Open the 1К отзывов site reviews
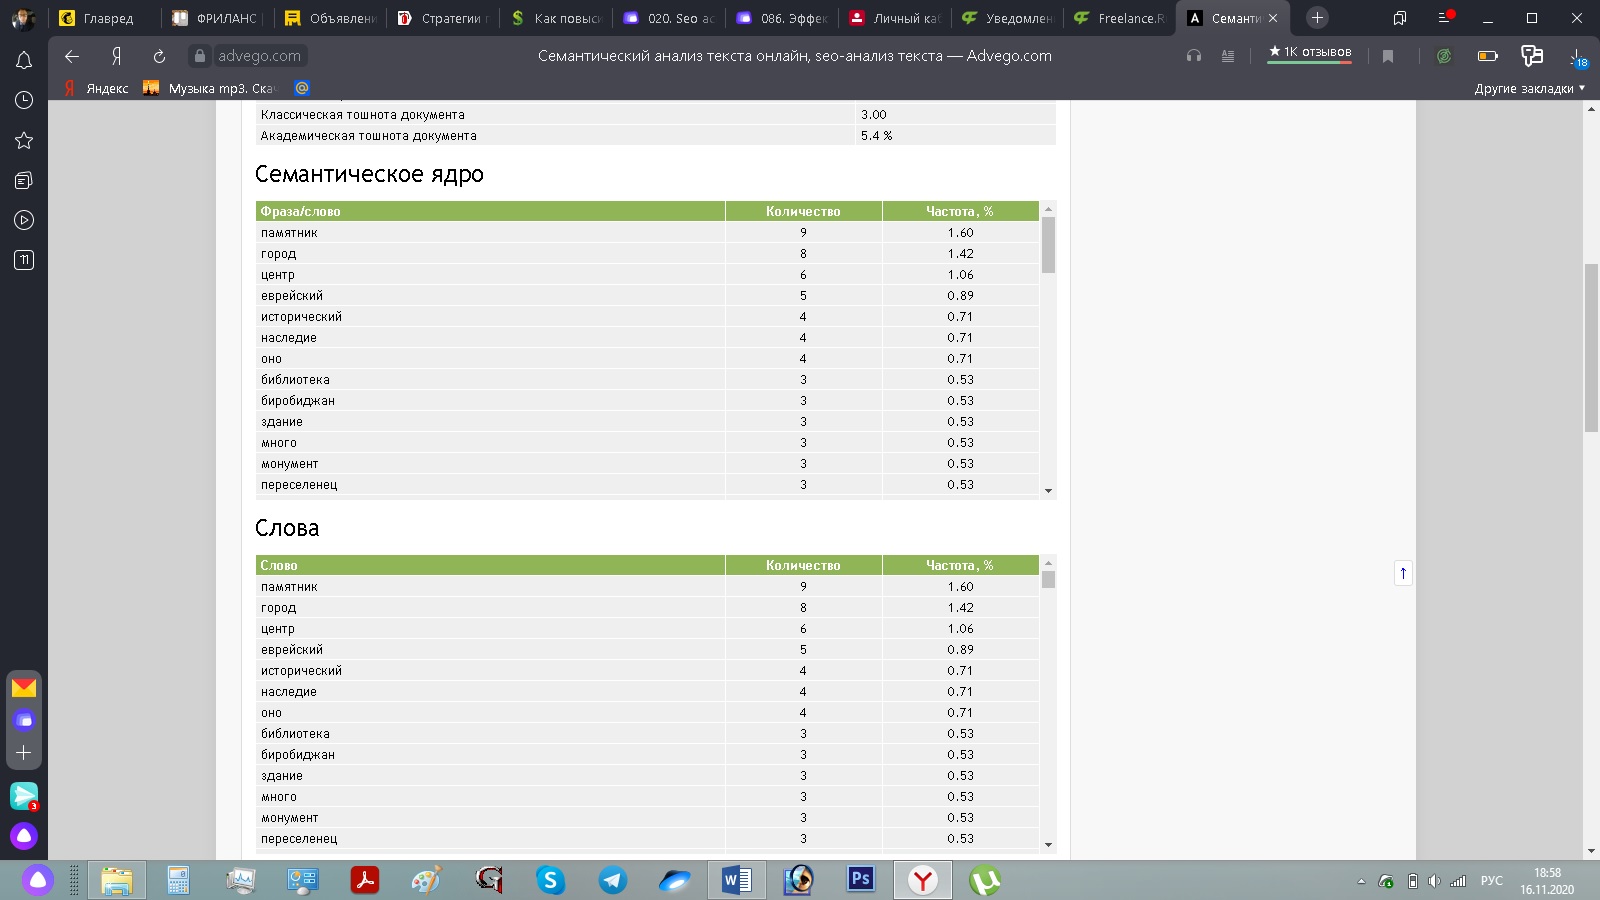Screen dimensions: 1600x900 (x=1310, y=53)
